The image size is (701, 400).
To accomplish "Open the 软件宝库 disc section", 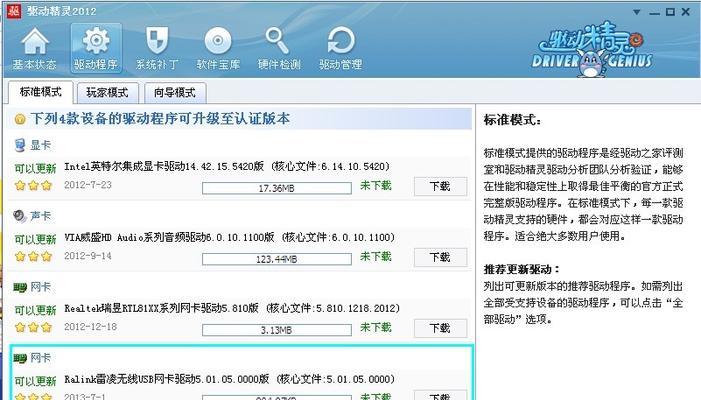I will (x=218, y=49).
